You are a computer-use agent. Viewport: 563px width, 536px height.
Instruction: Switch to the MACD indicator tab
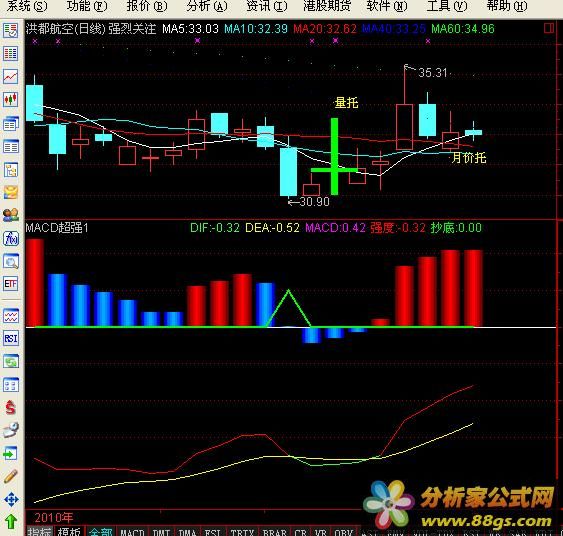click(132, 532)
